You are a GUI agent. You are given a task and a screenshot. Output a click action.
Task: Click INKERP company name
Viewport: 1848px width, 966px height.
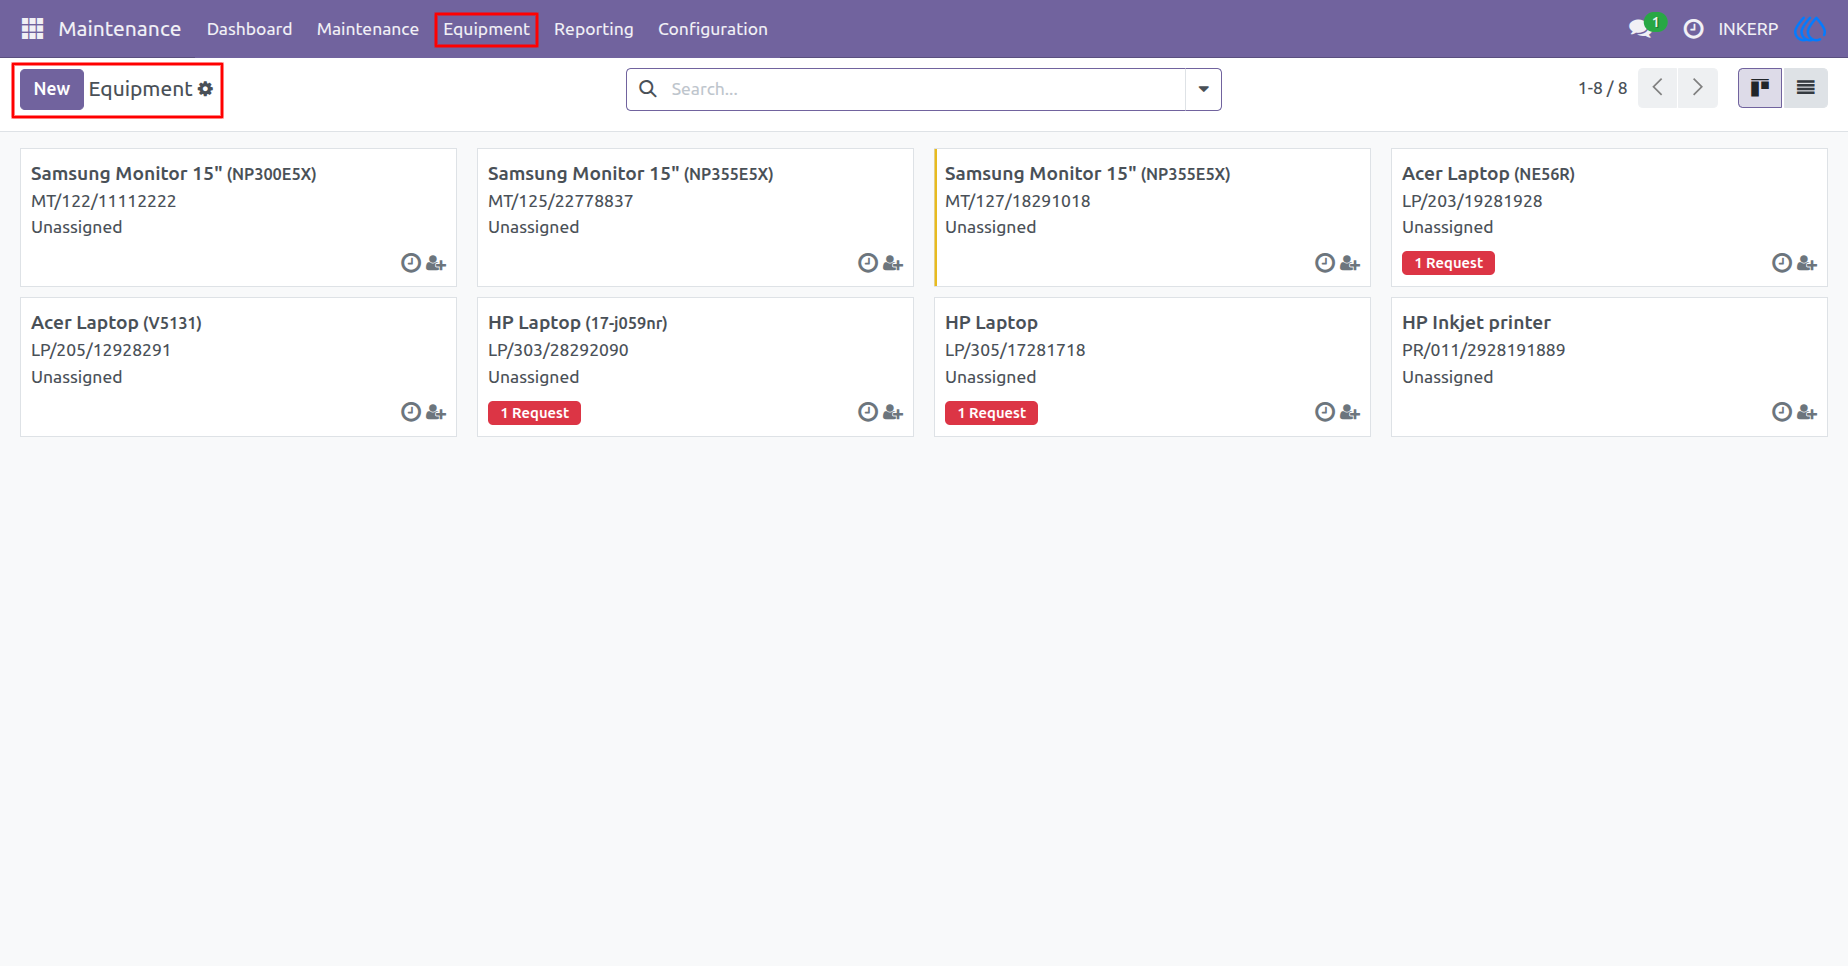(x=1748, y=29)
